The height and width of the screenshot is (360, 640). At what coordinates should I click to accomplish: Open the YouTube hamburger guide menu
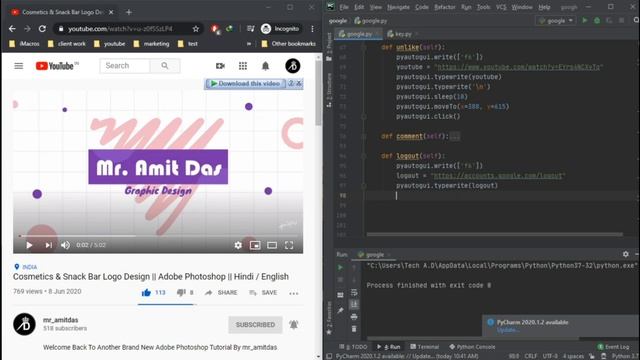point(19,66)
